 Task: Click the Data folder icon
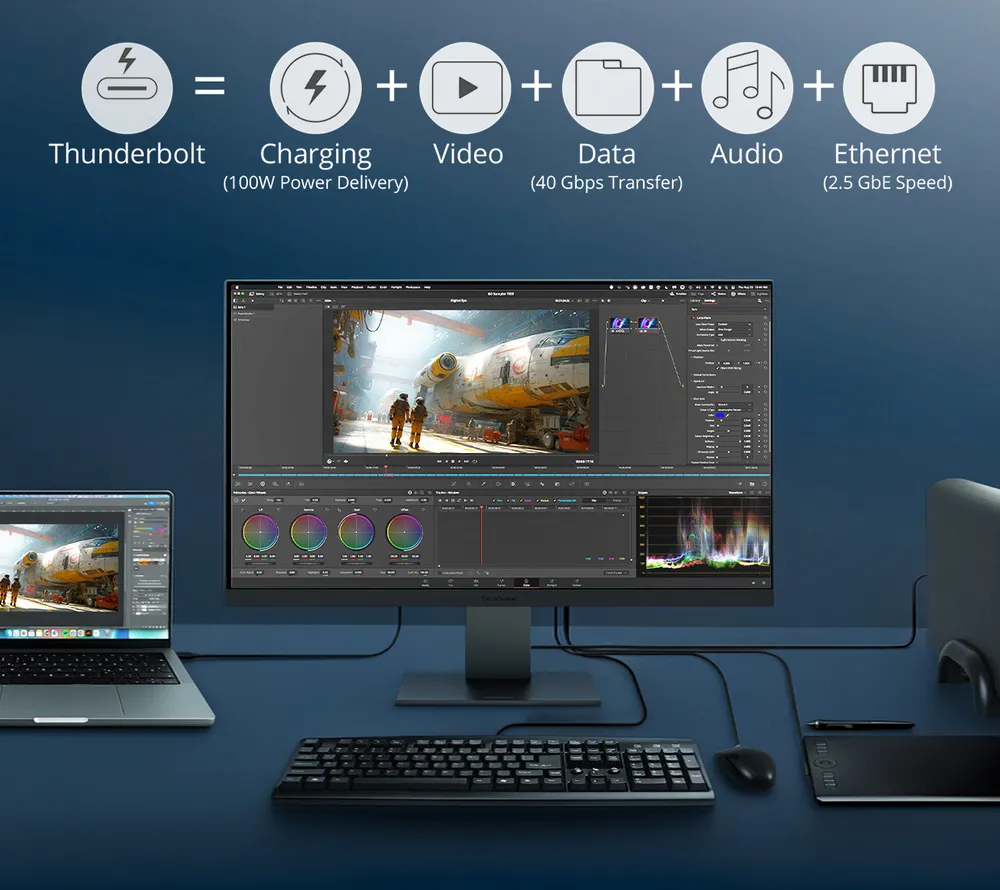click(607, 88)
